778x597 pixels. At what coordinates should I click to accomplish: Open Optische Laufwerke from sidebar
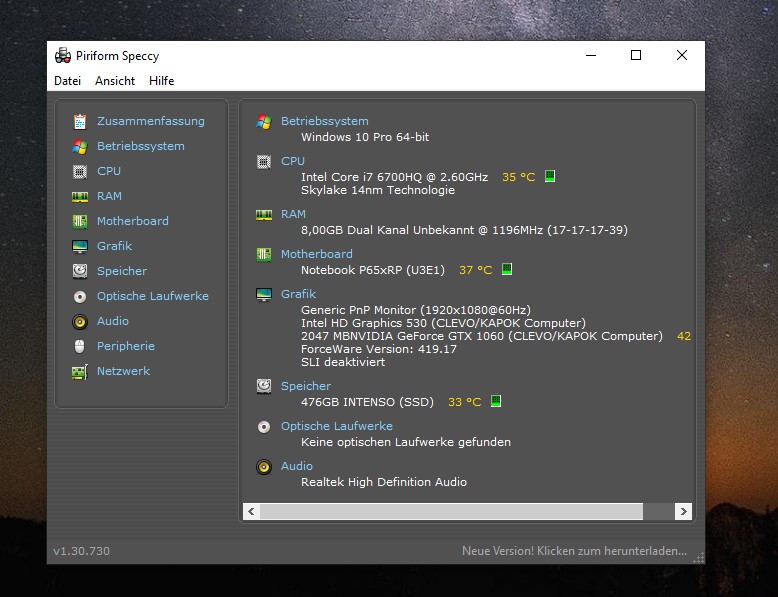point(153,296)
